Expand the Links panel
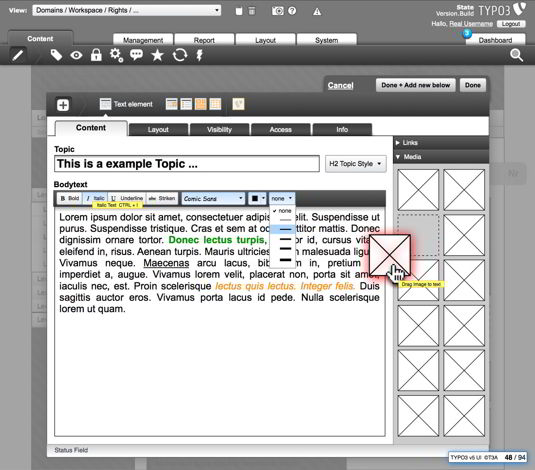 441,143
